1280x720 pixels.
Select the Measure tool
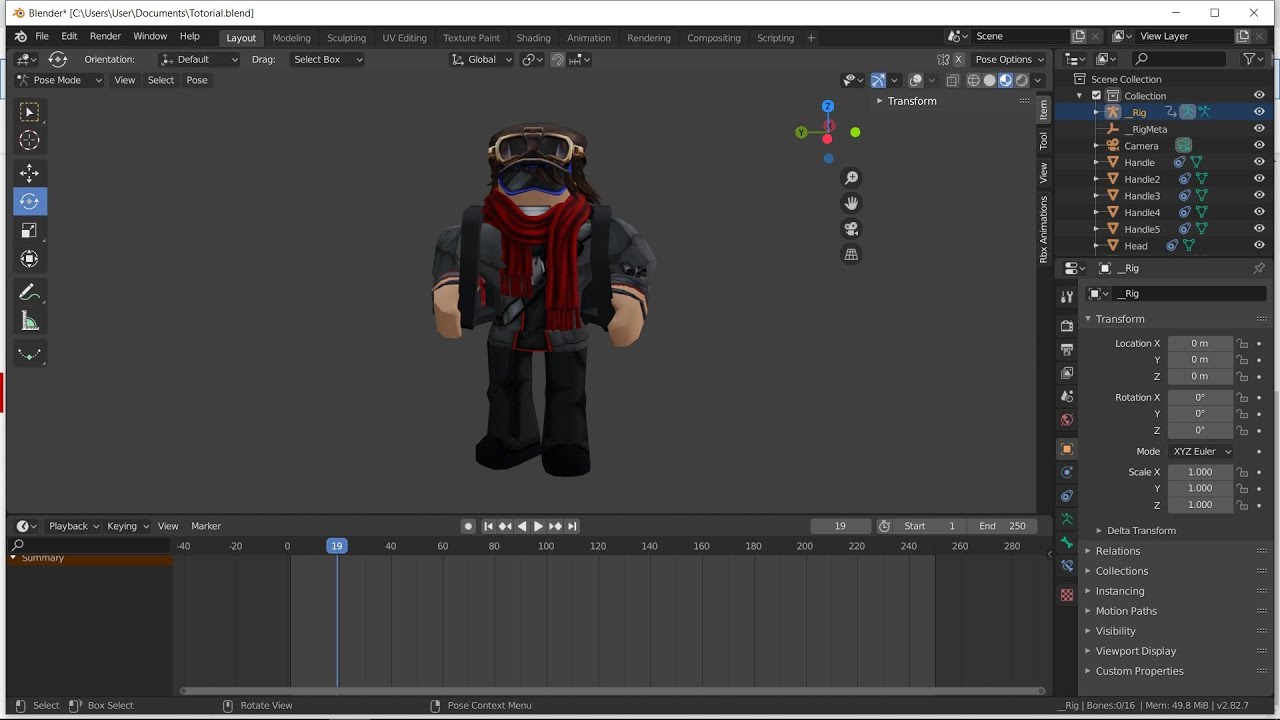point(29,321)
